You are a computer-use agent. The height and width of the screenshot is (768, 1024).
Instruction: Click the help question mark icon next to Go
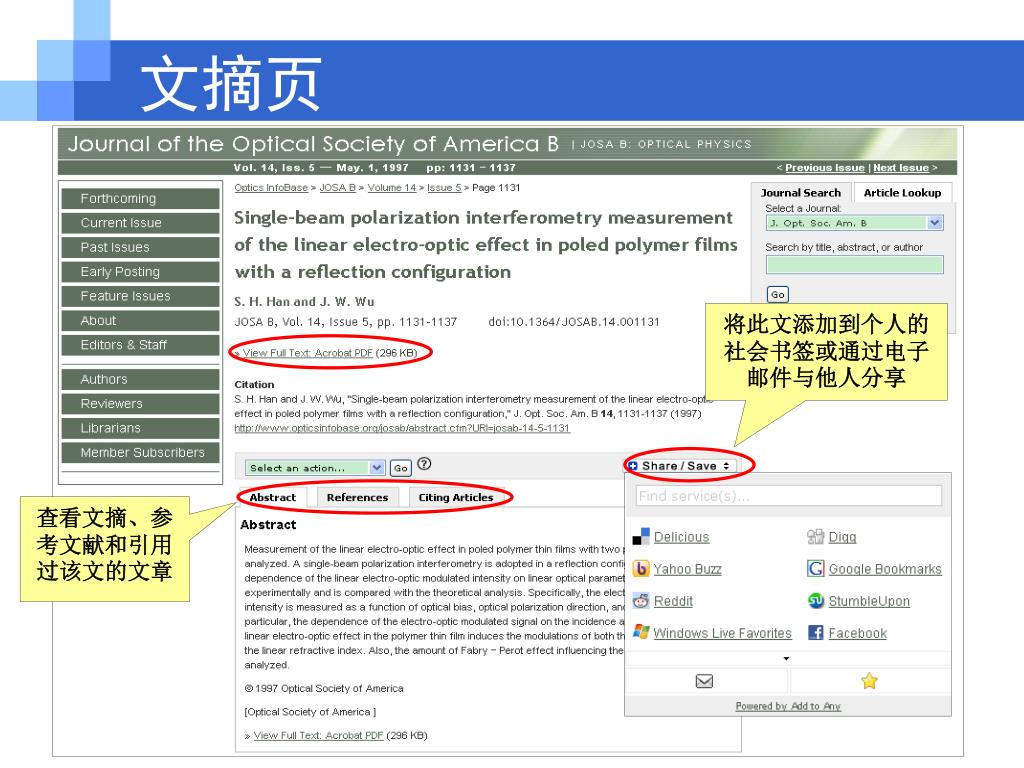(424, 464)
